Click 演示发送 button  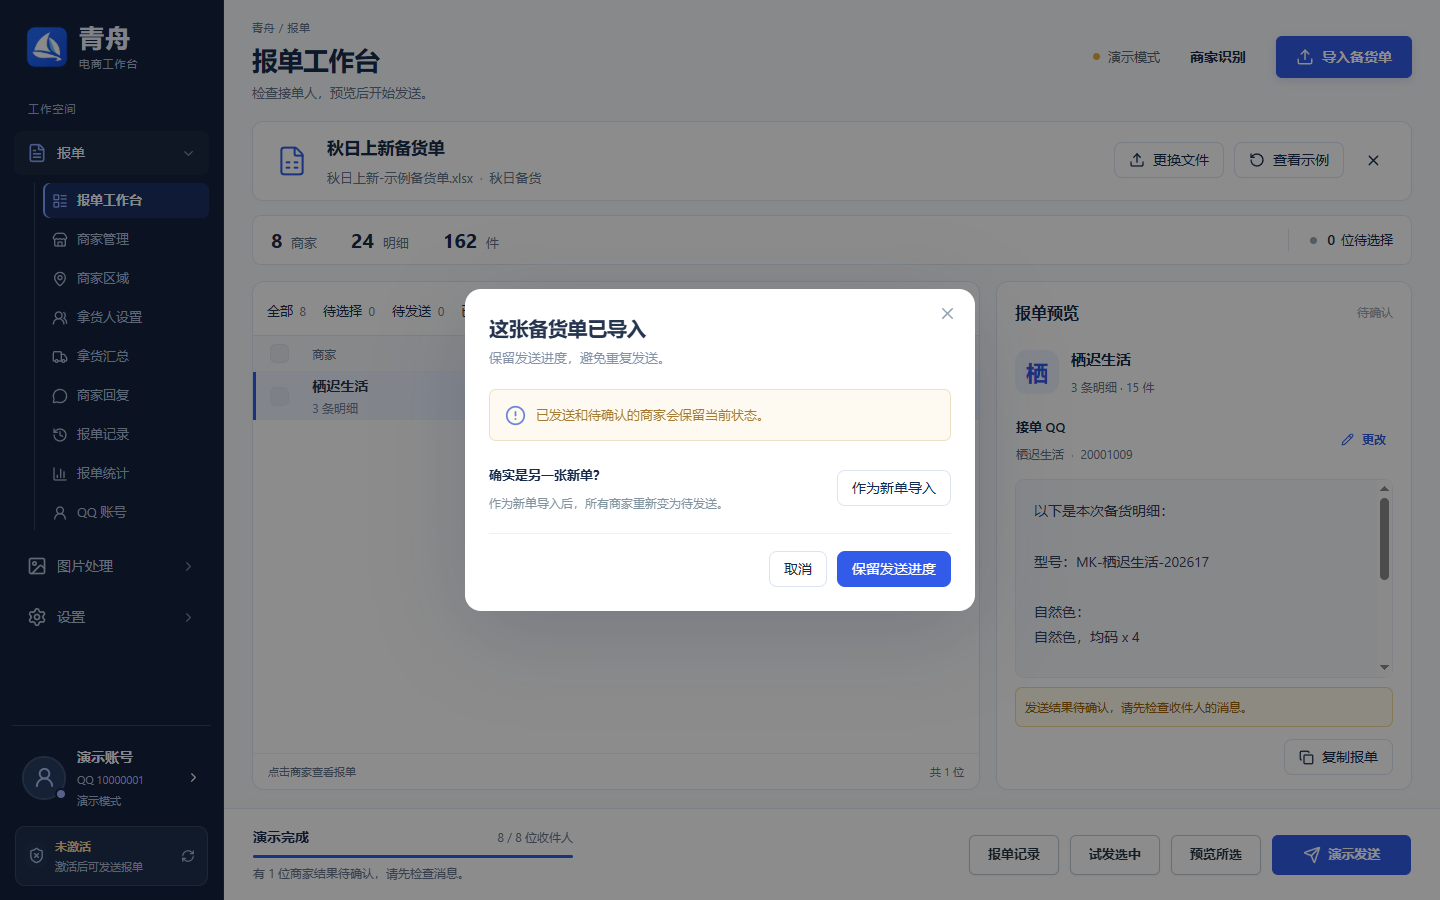point(1341,855)
